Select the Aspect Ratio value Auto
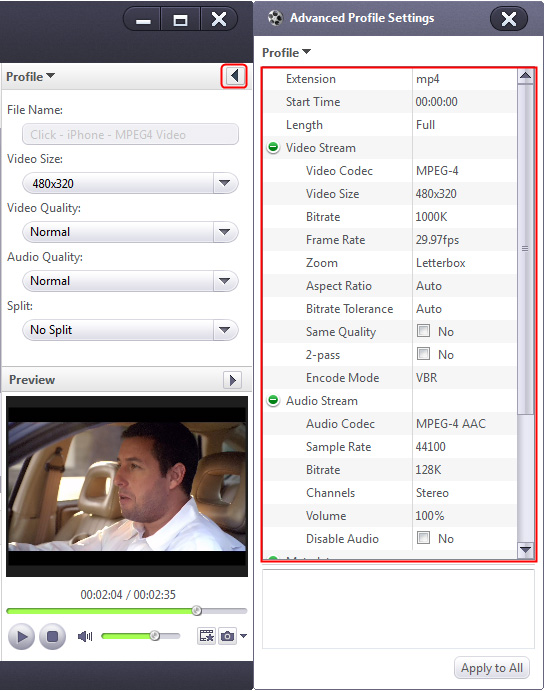Screen dimensions: 545x691 click(x=429, y=286)
